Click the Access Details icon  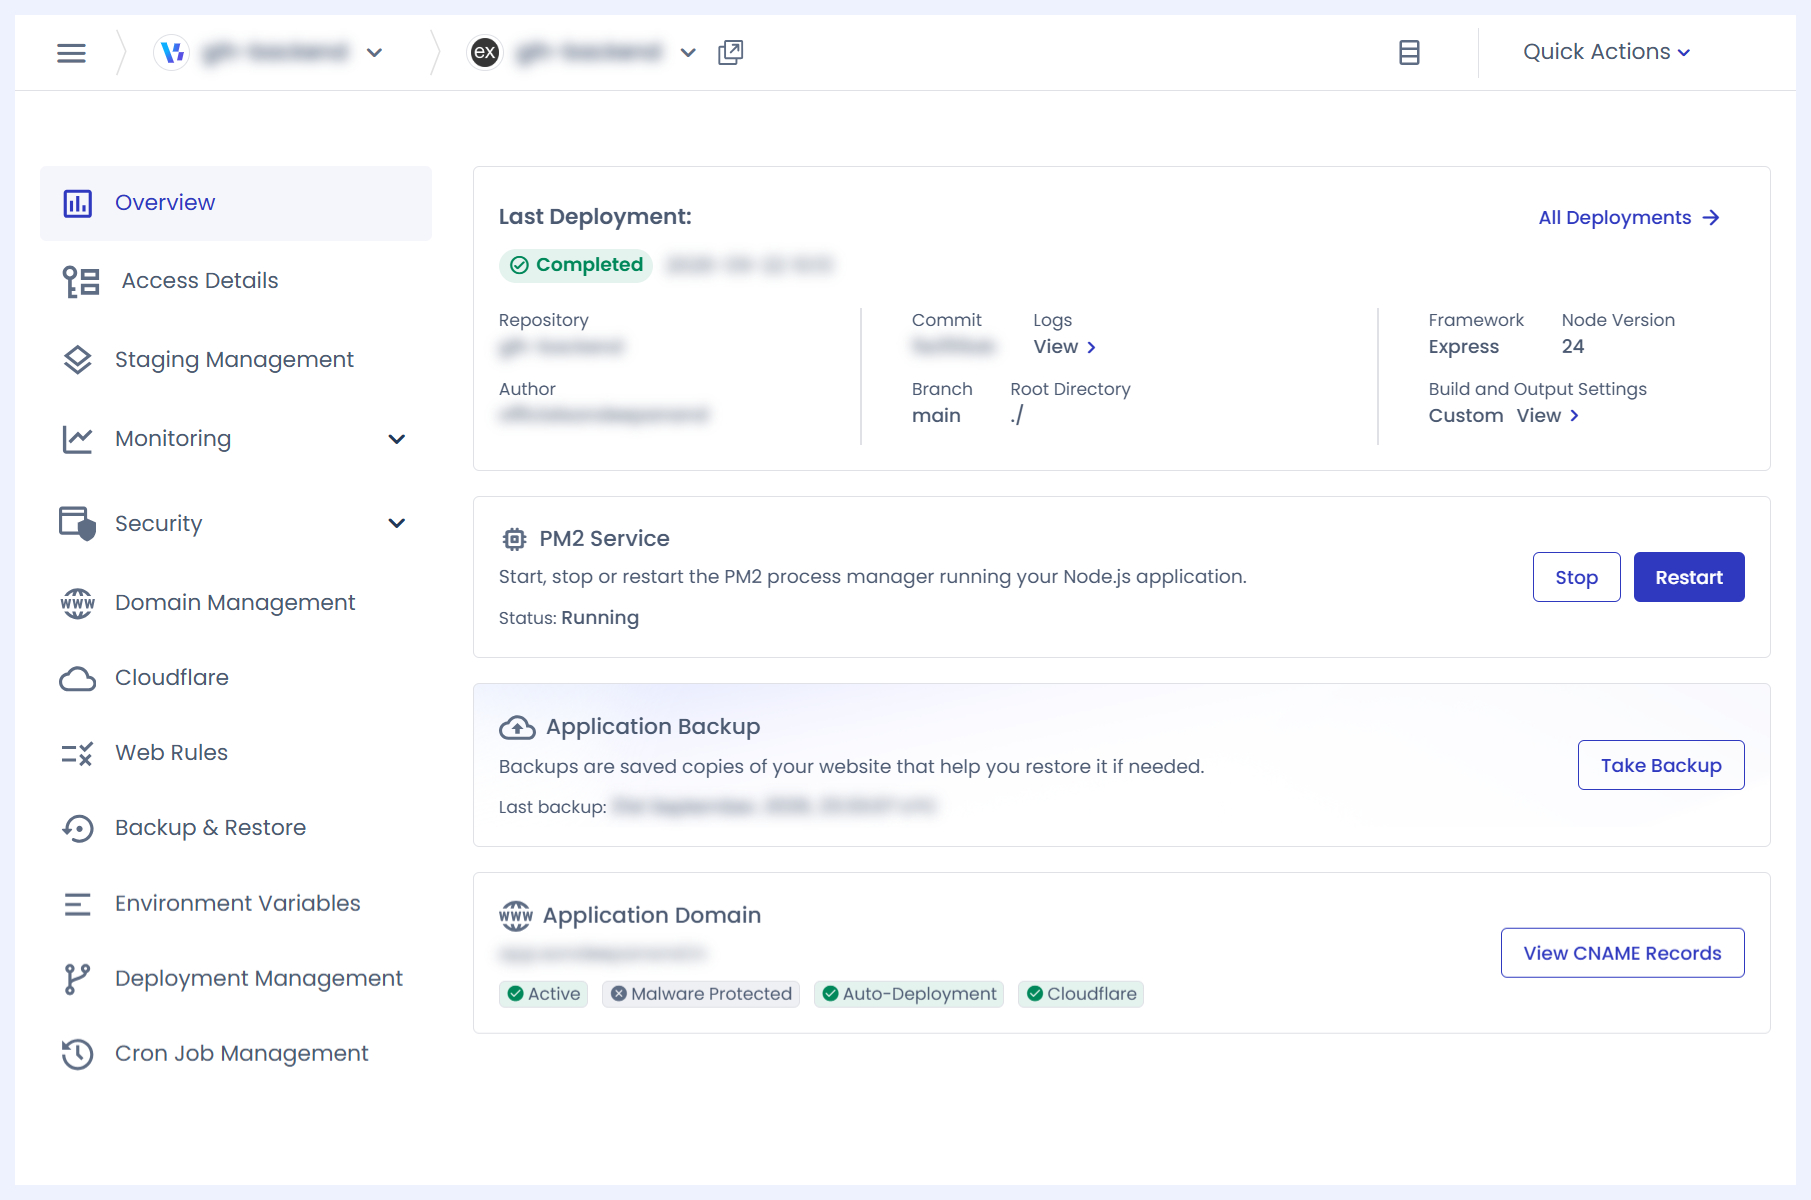coord(81,281)
